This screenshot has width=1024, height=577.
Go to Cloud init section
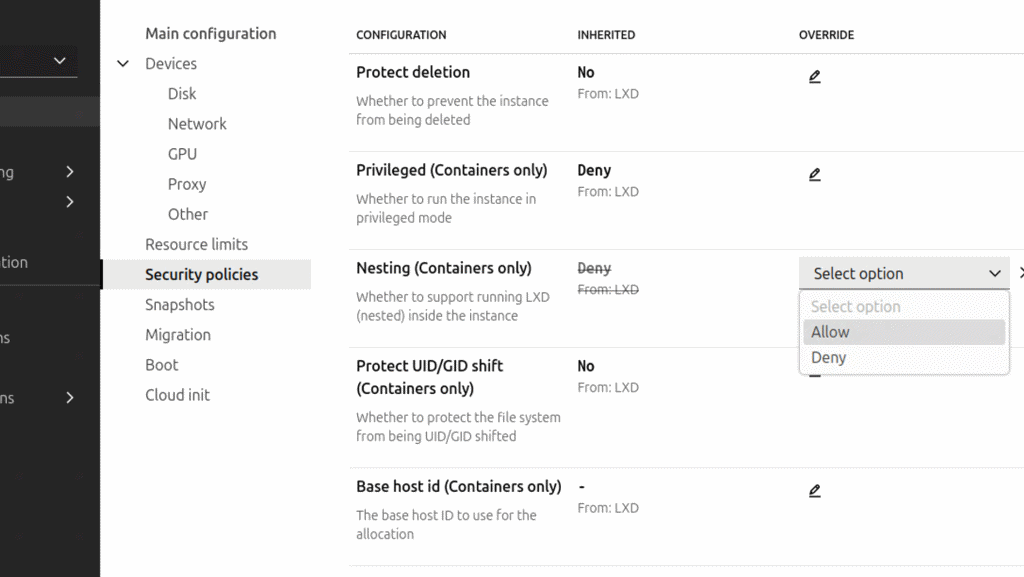pyautogui.click(x=177, y=395)
